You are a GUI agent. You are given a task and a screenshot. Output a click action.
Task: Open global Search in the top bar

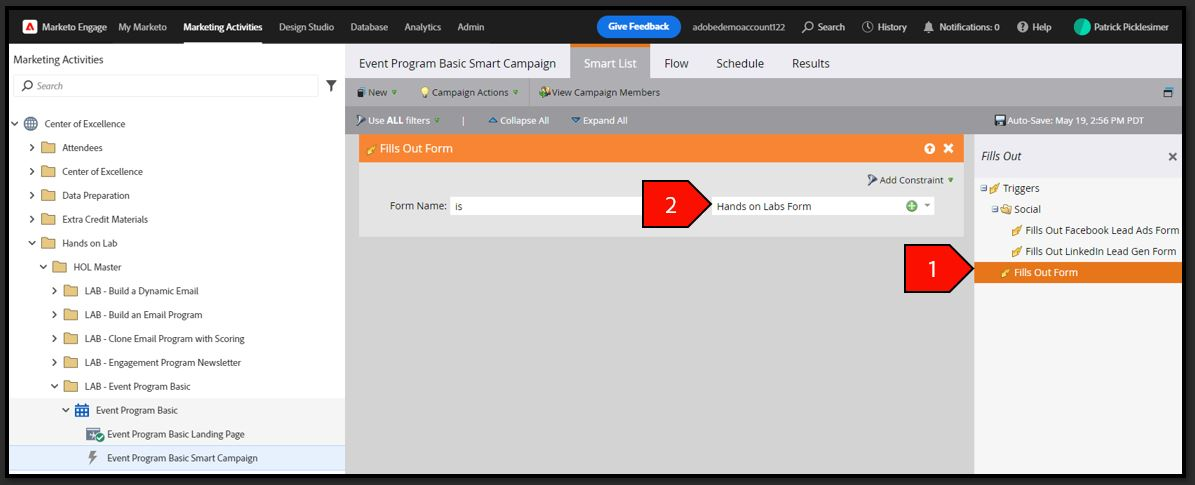[x=823, y=27]
